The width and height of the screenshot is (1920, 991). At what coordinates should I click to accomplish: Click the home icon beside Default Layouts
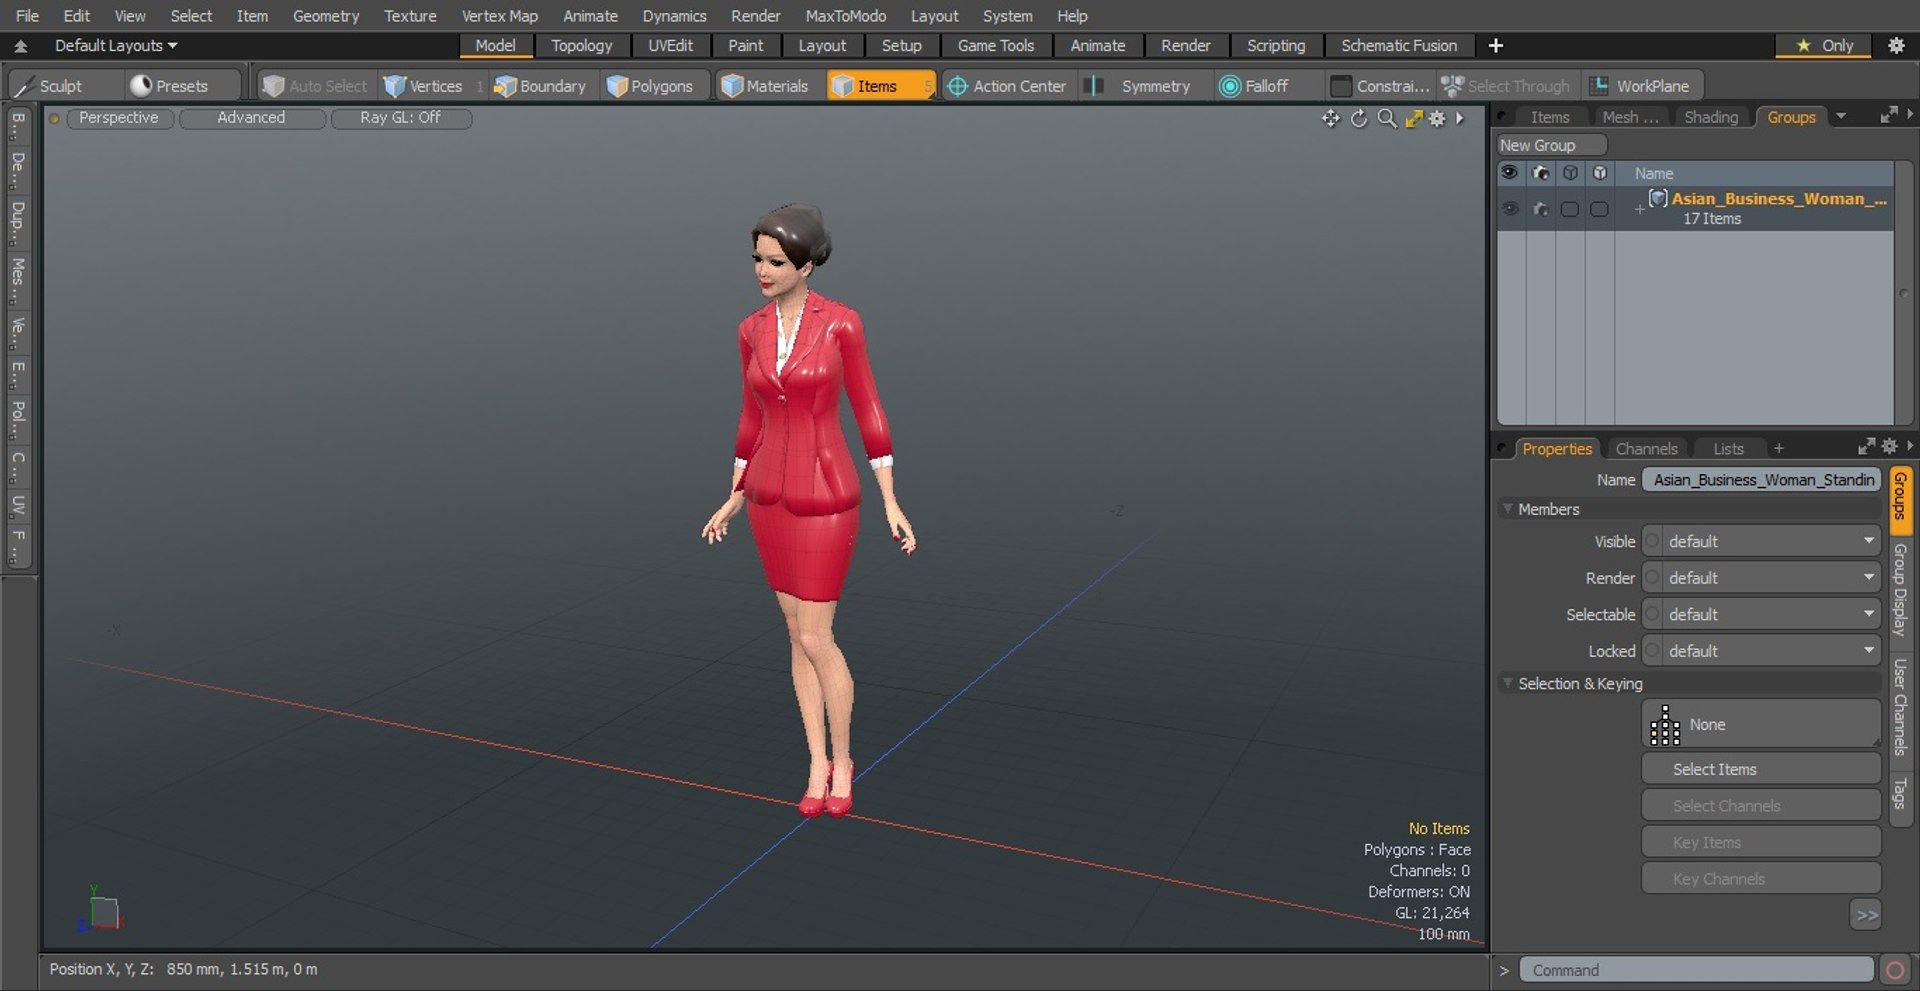click(20, 46)
